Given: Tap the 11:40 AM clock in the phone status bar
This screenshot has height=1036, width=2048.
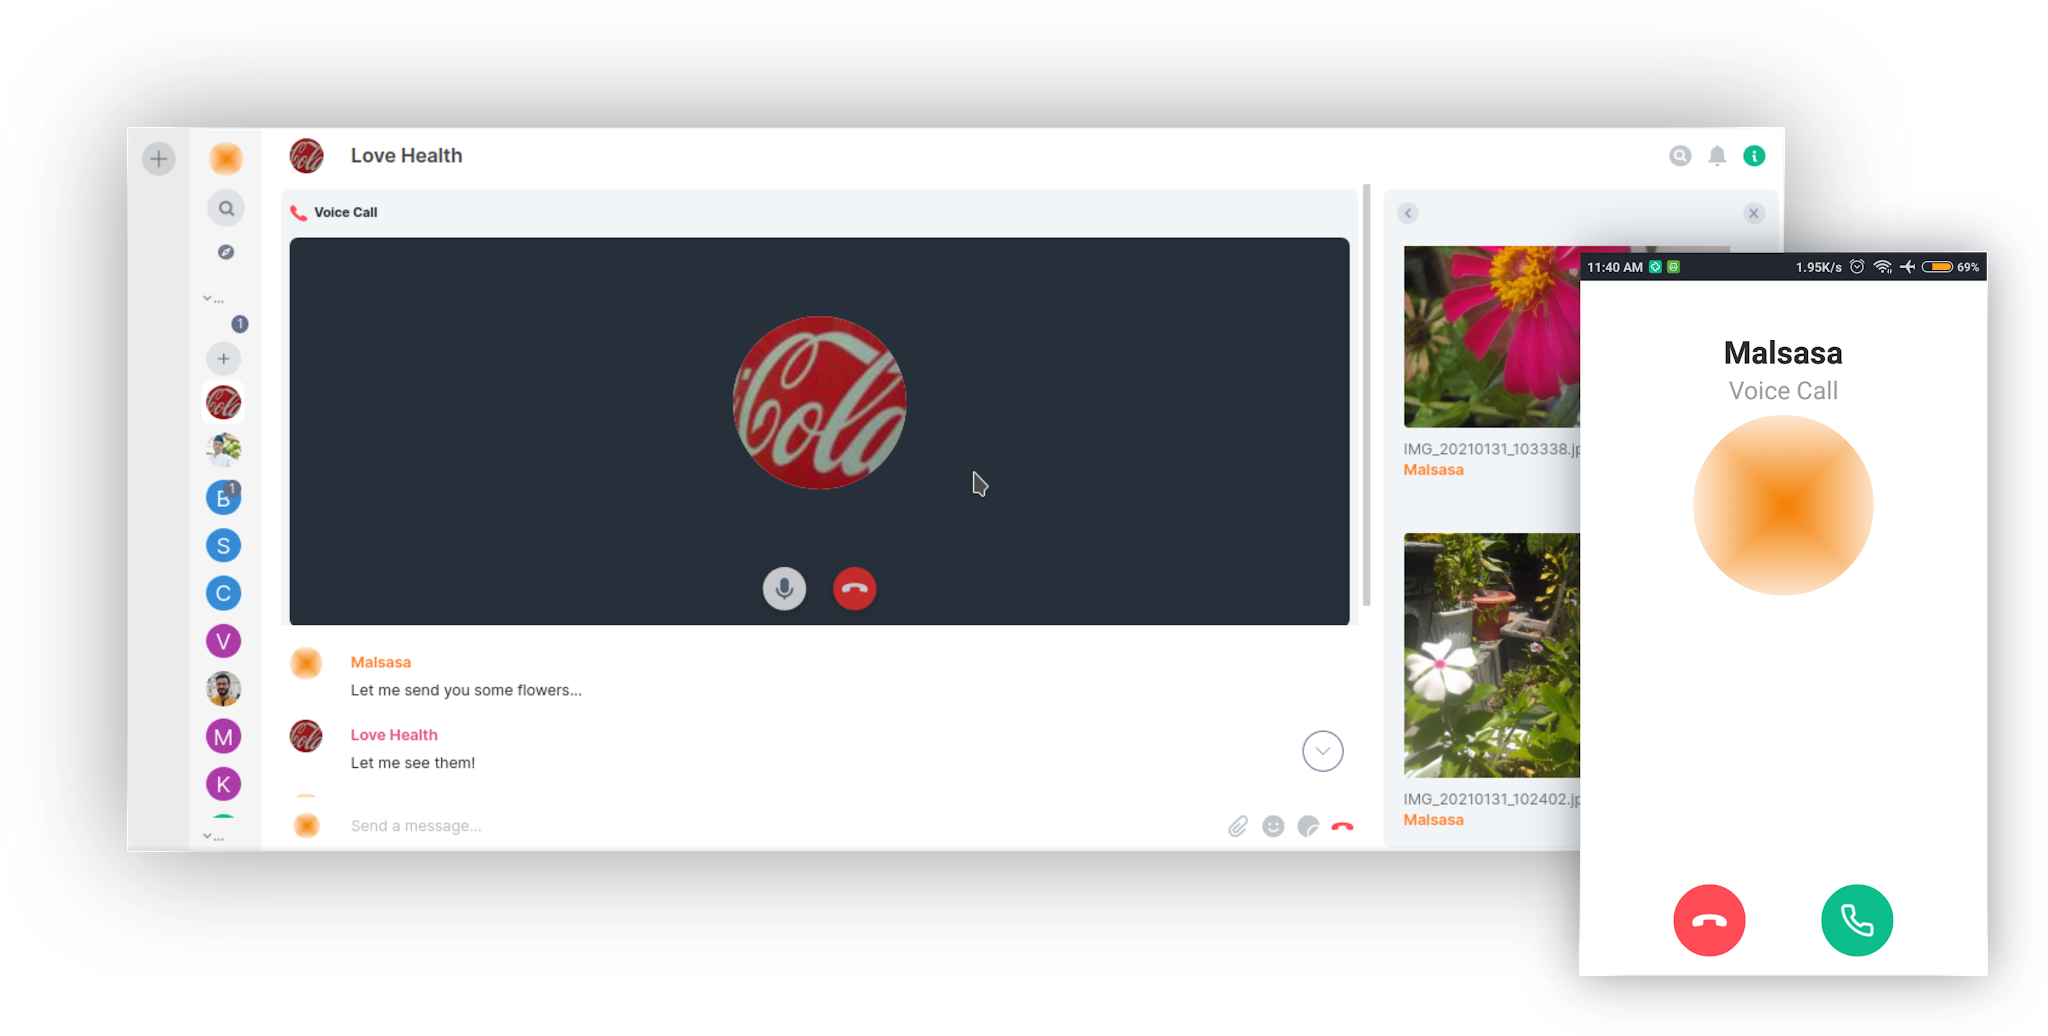Looking at the screenshot, I should click(1615, 267).
